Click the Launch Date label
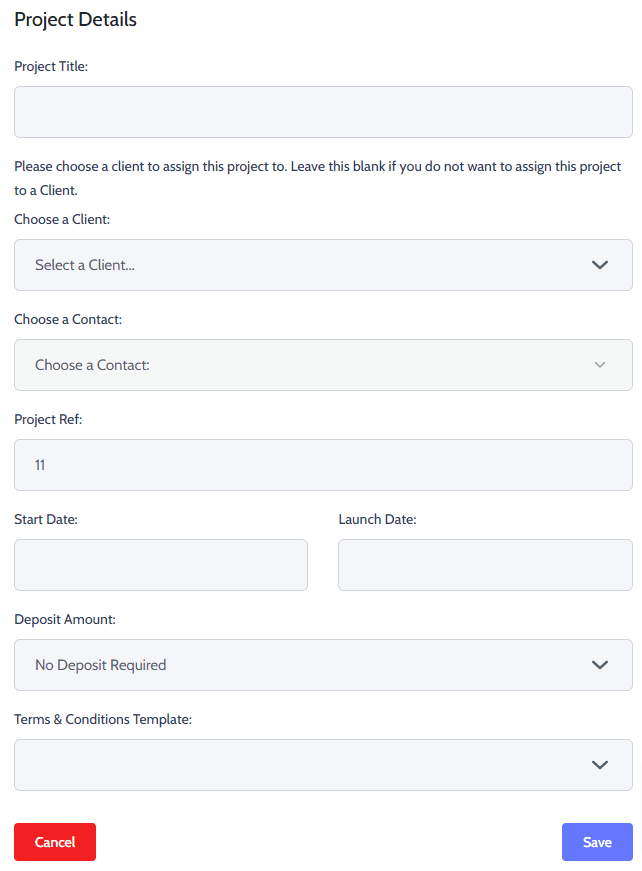642x871 pixels. coord(378,519)
